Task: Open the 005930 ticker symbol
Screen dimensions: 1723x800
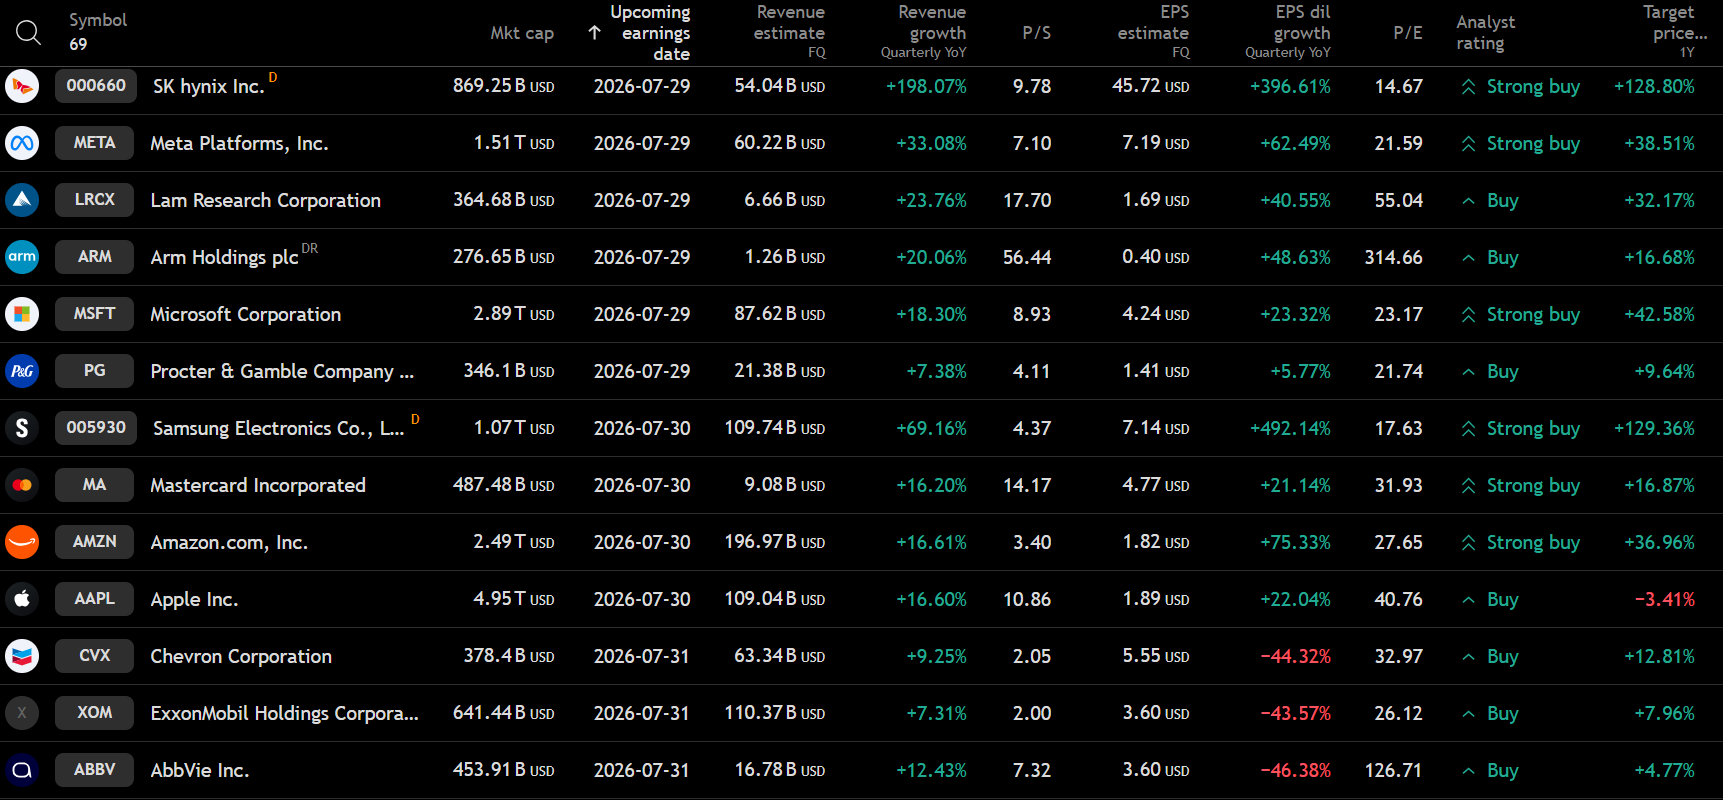Action: tap(96, 428)
